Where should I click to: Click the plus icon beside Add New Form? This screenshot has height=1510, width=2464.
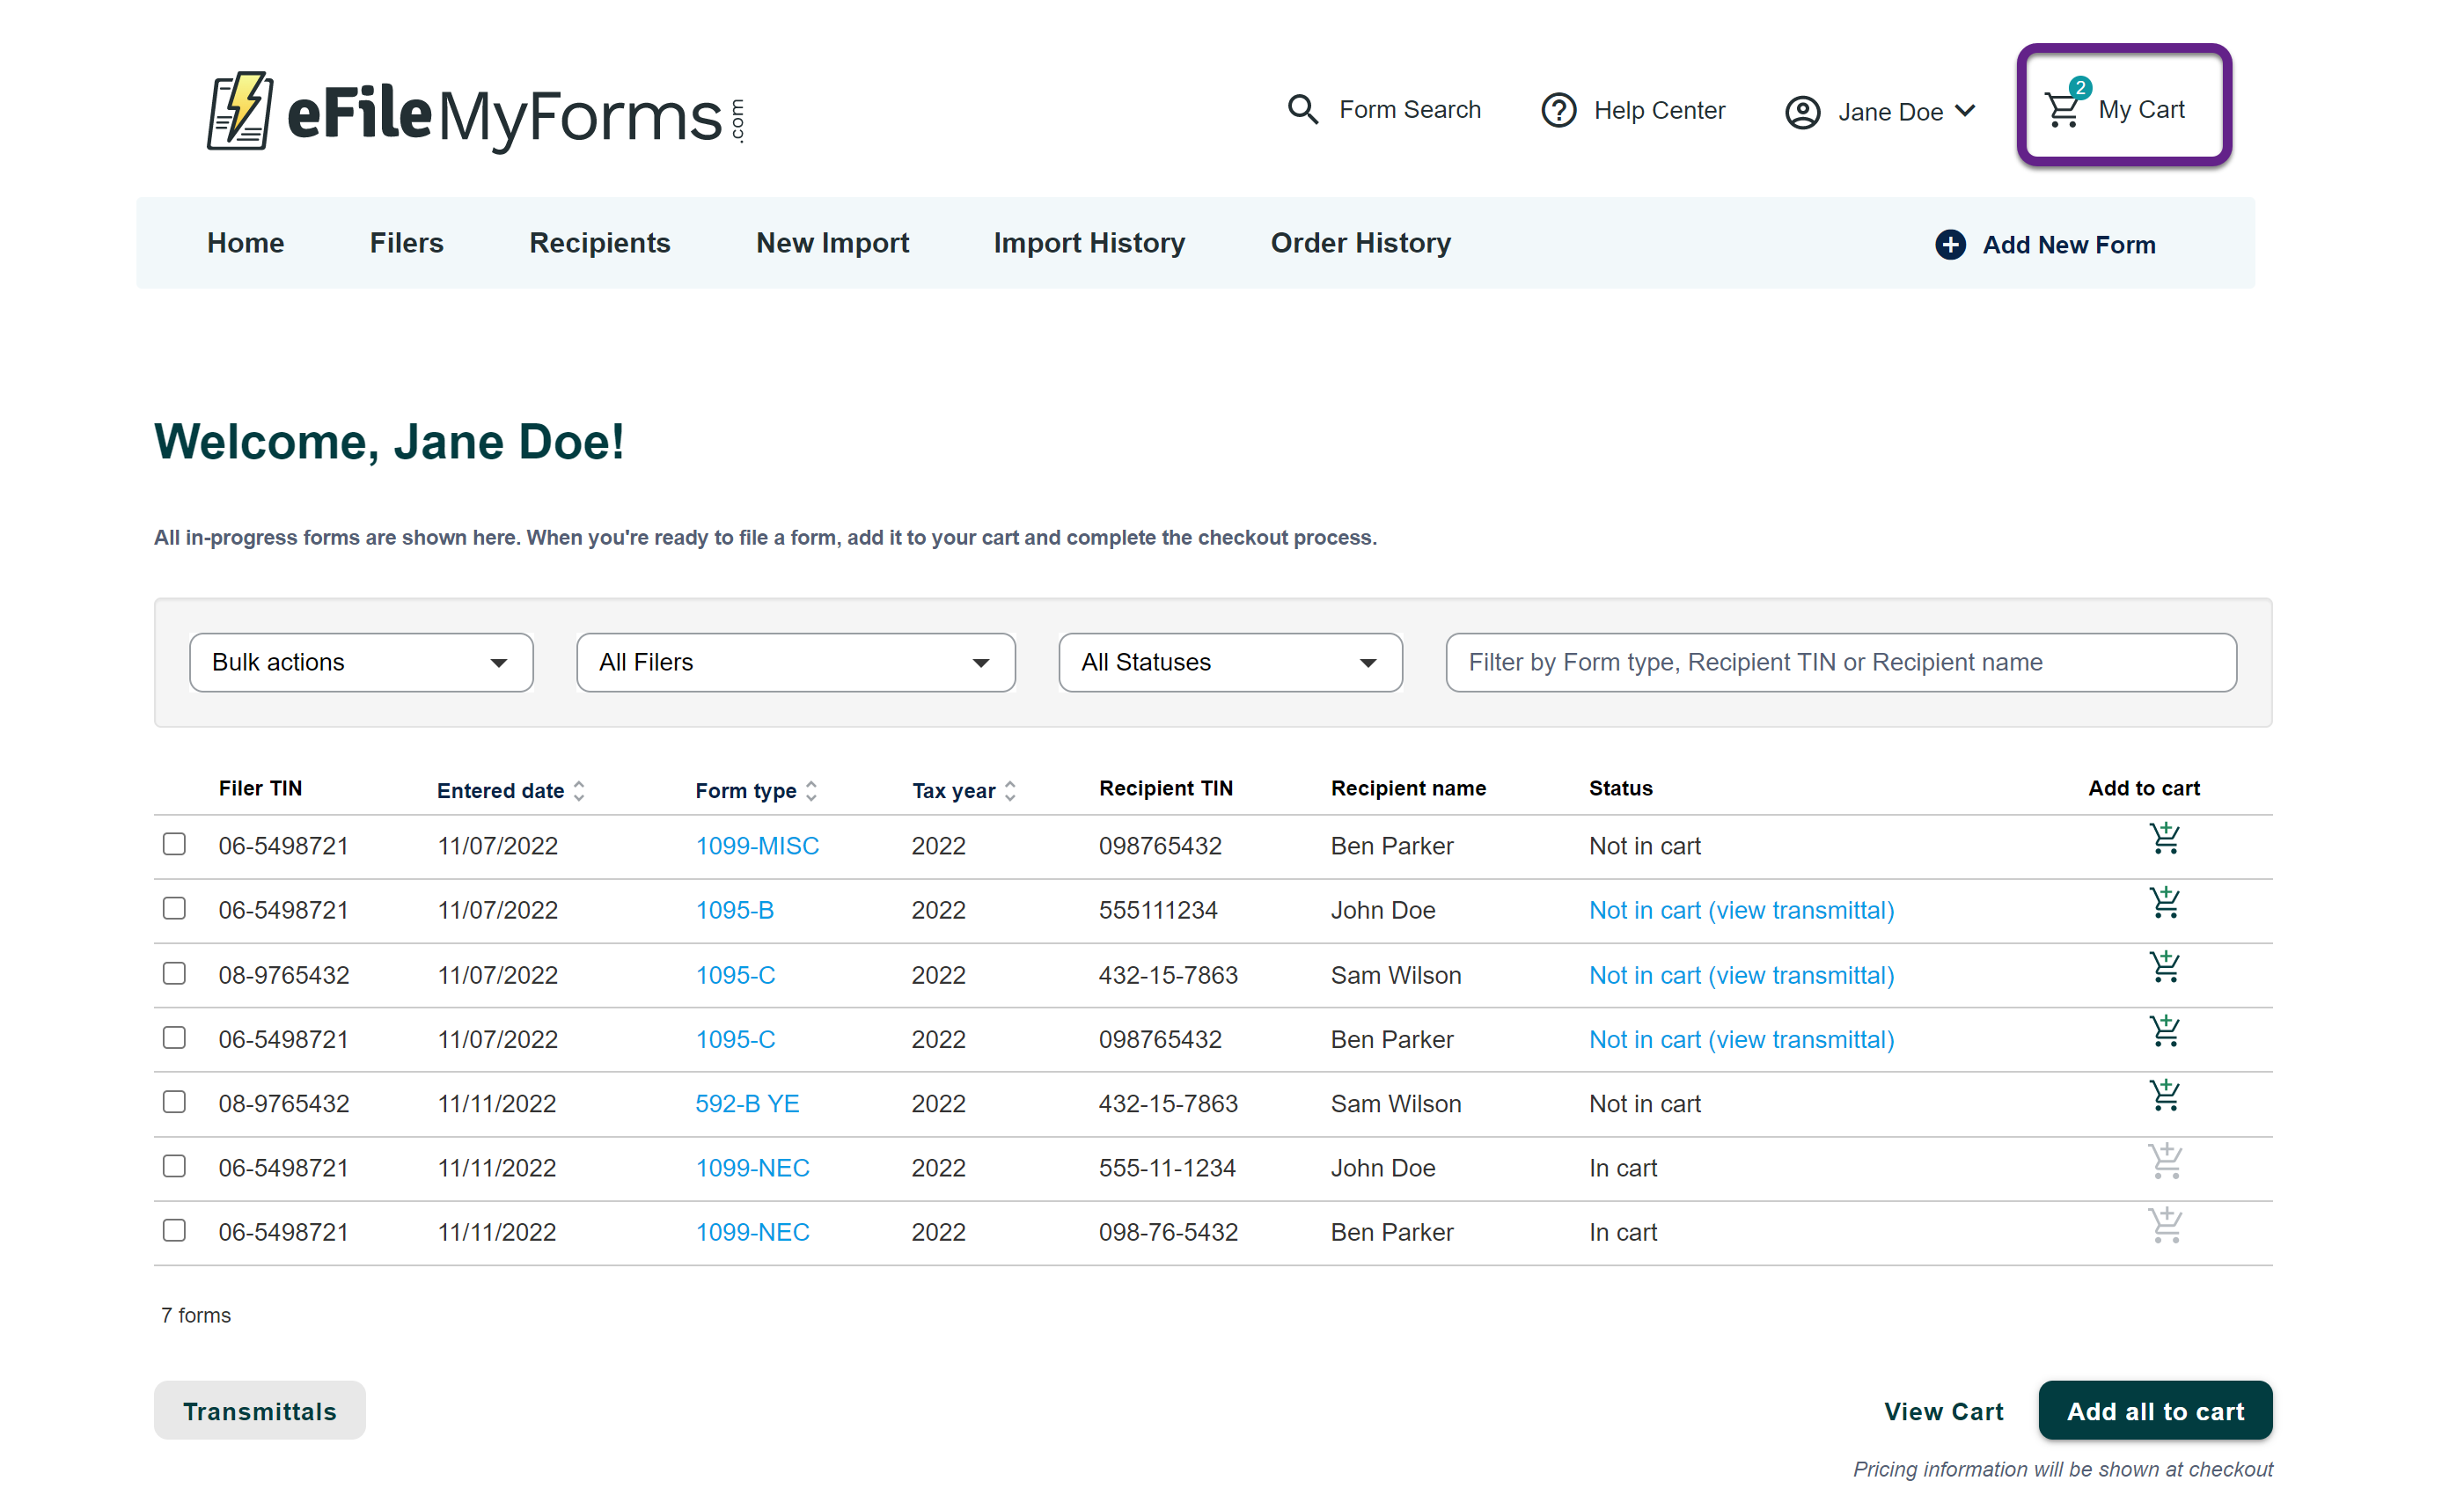[x=1949, y=244]
